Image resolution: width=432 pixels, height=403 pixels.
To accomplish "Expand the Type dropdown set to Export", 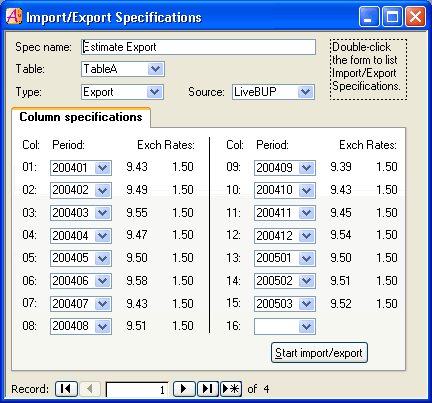I will pos(155,92).
